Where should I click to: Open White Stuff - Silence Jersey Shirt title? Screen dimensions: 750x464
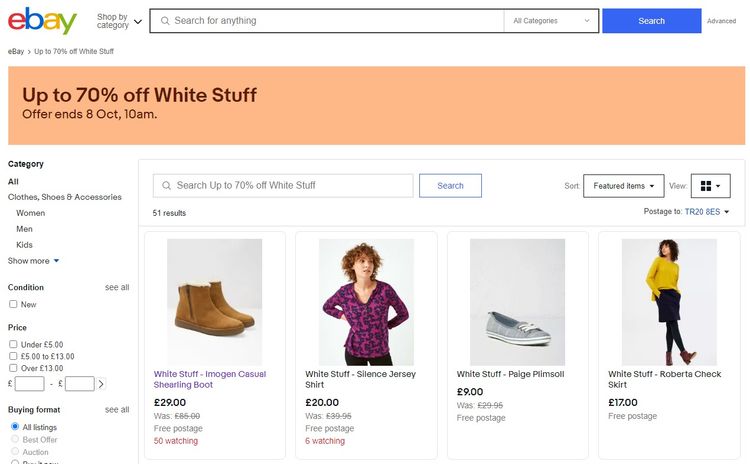click(361, 379)
